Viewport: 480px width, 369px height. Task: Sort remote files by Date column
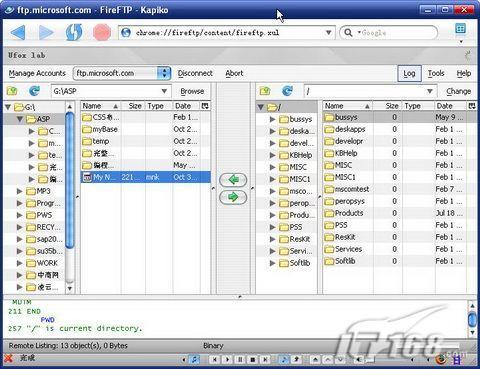[451, 106]
